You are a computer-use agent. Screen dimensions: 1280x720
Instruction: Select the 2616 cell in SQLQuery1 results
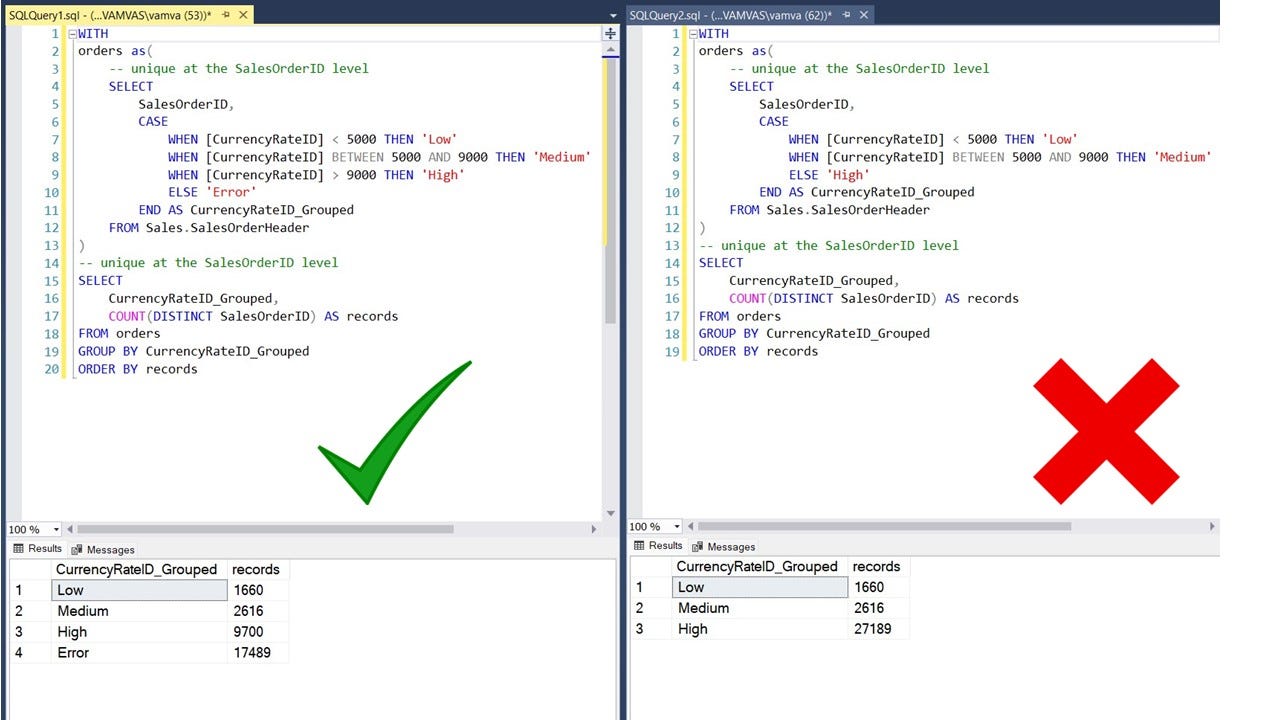tap(257, 611)
